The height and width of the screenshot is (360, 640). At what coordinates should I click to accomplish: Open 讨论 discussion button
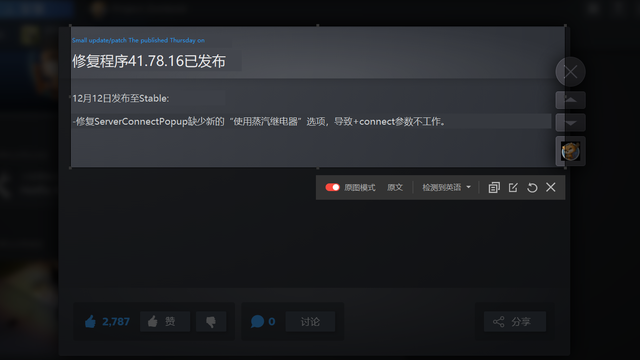pos(310,322)
